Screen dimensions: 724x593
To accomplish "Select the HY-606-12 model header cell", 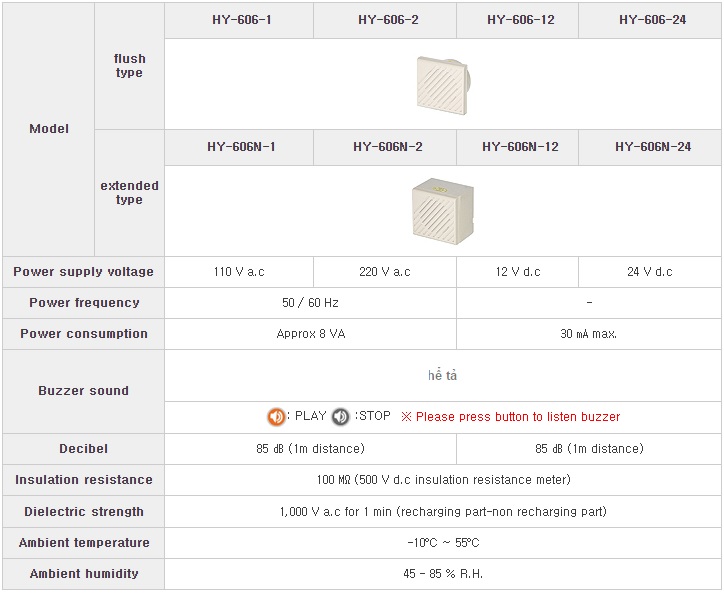I will point(517,21).
